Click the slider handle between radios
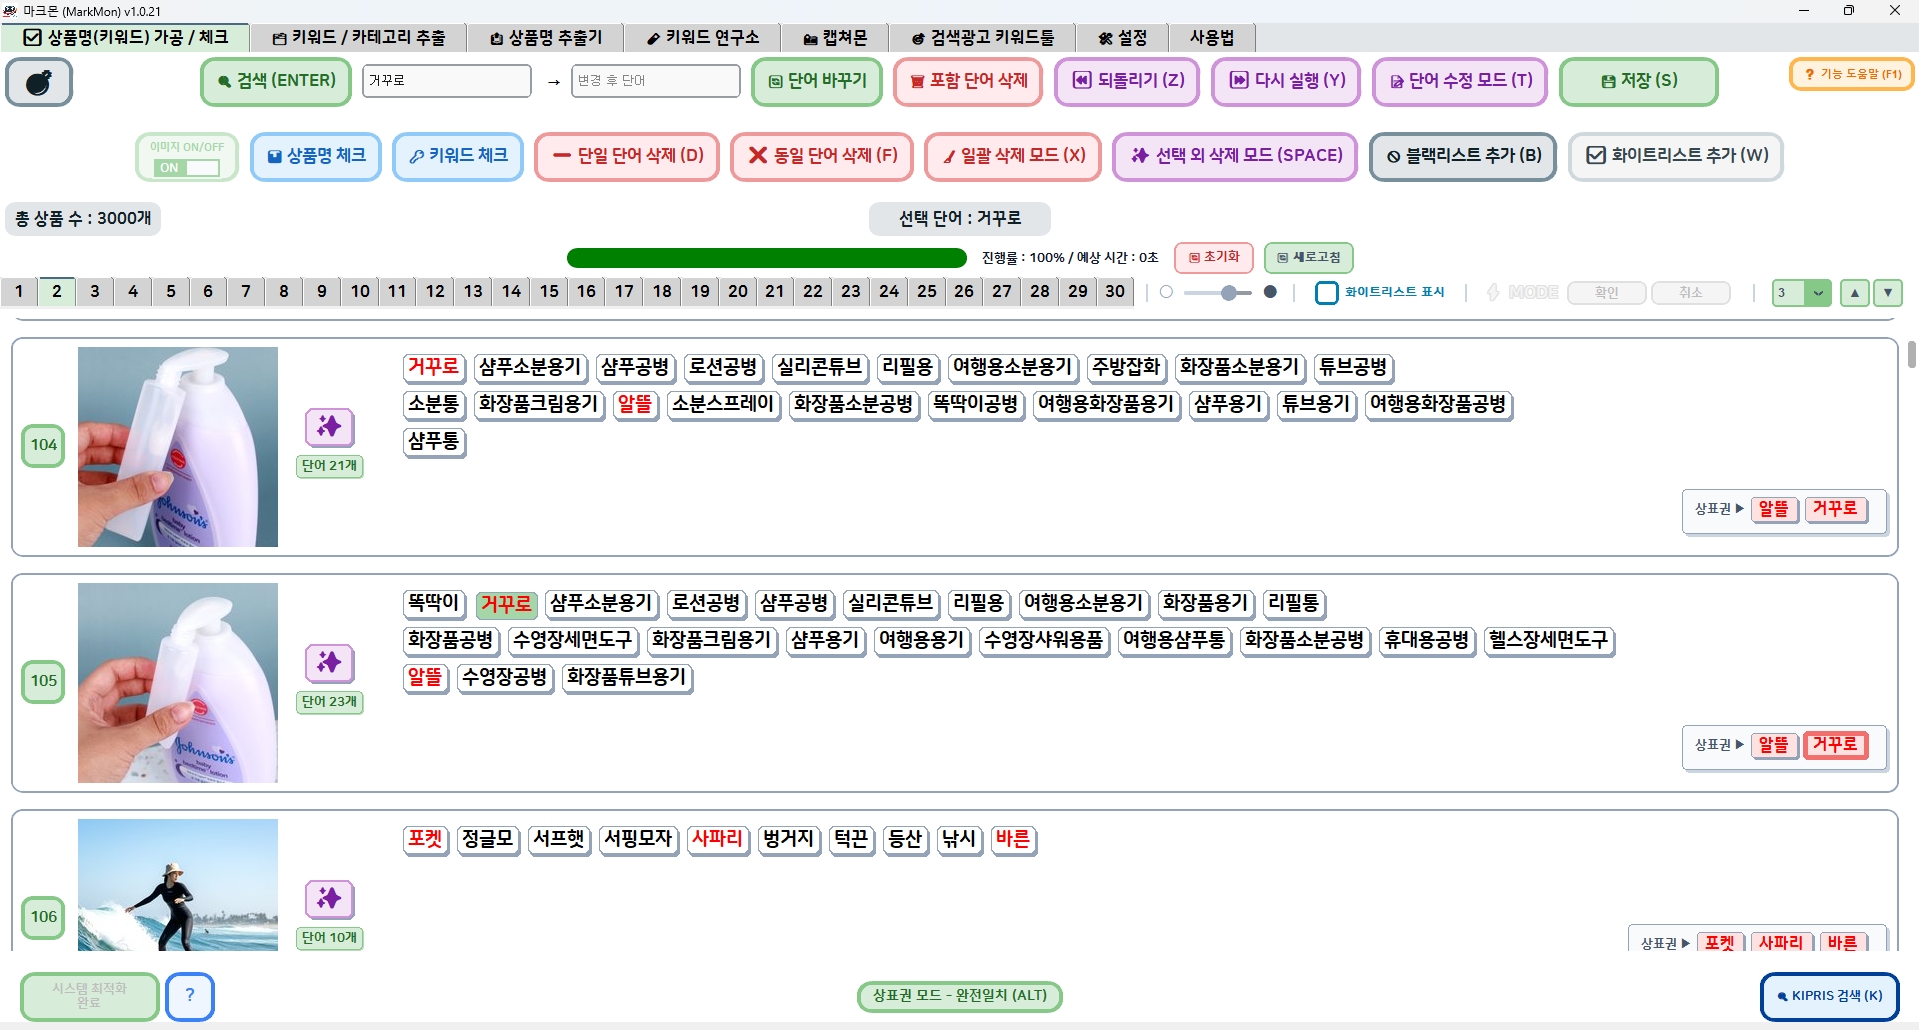The width and height of the screenshot is (1919, 1030). click(1230, 293)
